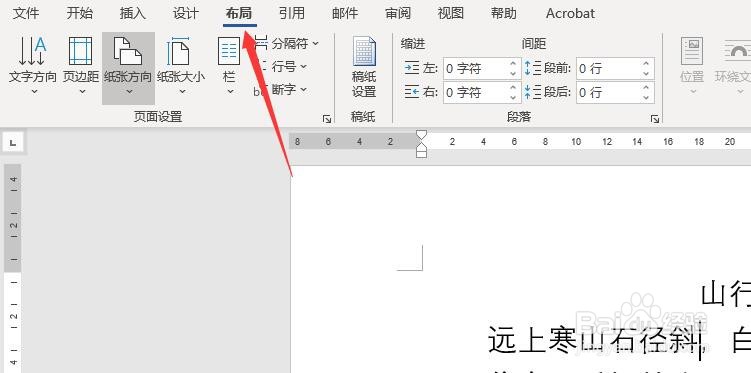Decrease 段后 spacing with the down arrow
This screenshot has width=751, height=373.
[647, 97]
